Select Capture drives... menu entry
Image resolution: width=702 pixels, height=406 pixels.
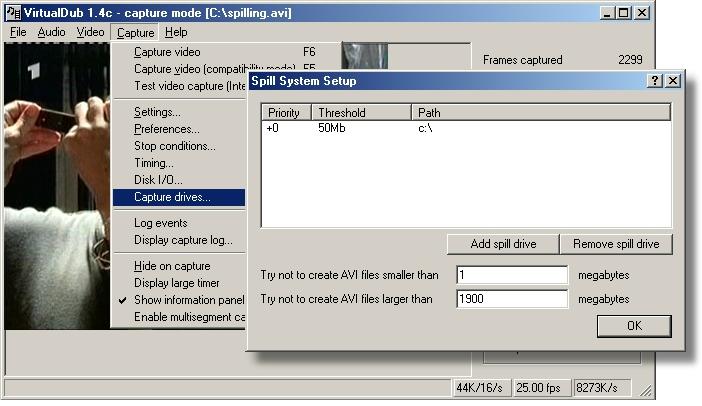[173, 197]
